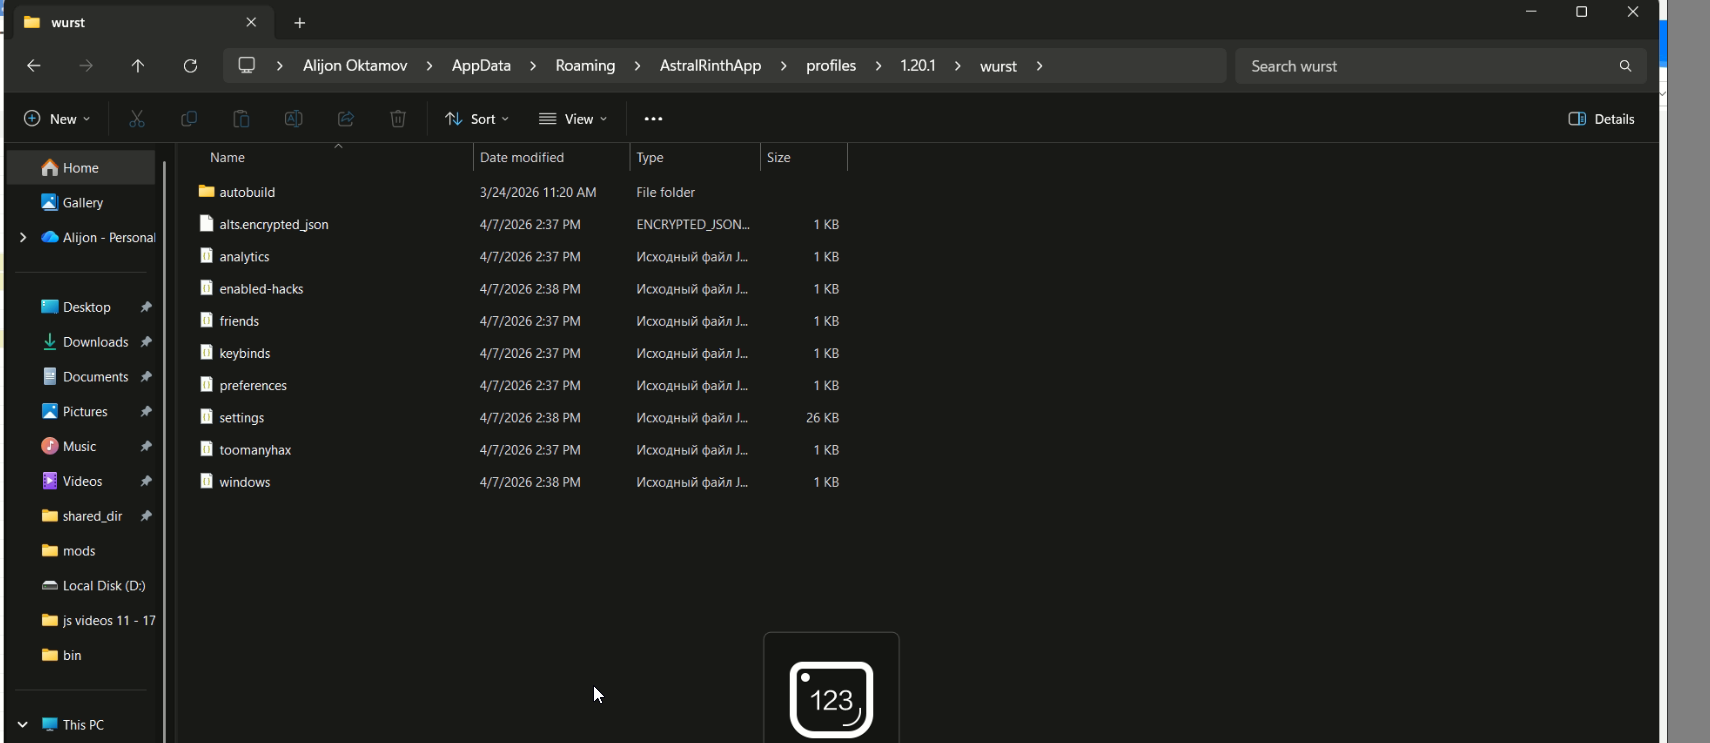The height and width of the screenshot is (743, 1710).
Task: Open Videos in navigation pane
Action: click(82, 481)
